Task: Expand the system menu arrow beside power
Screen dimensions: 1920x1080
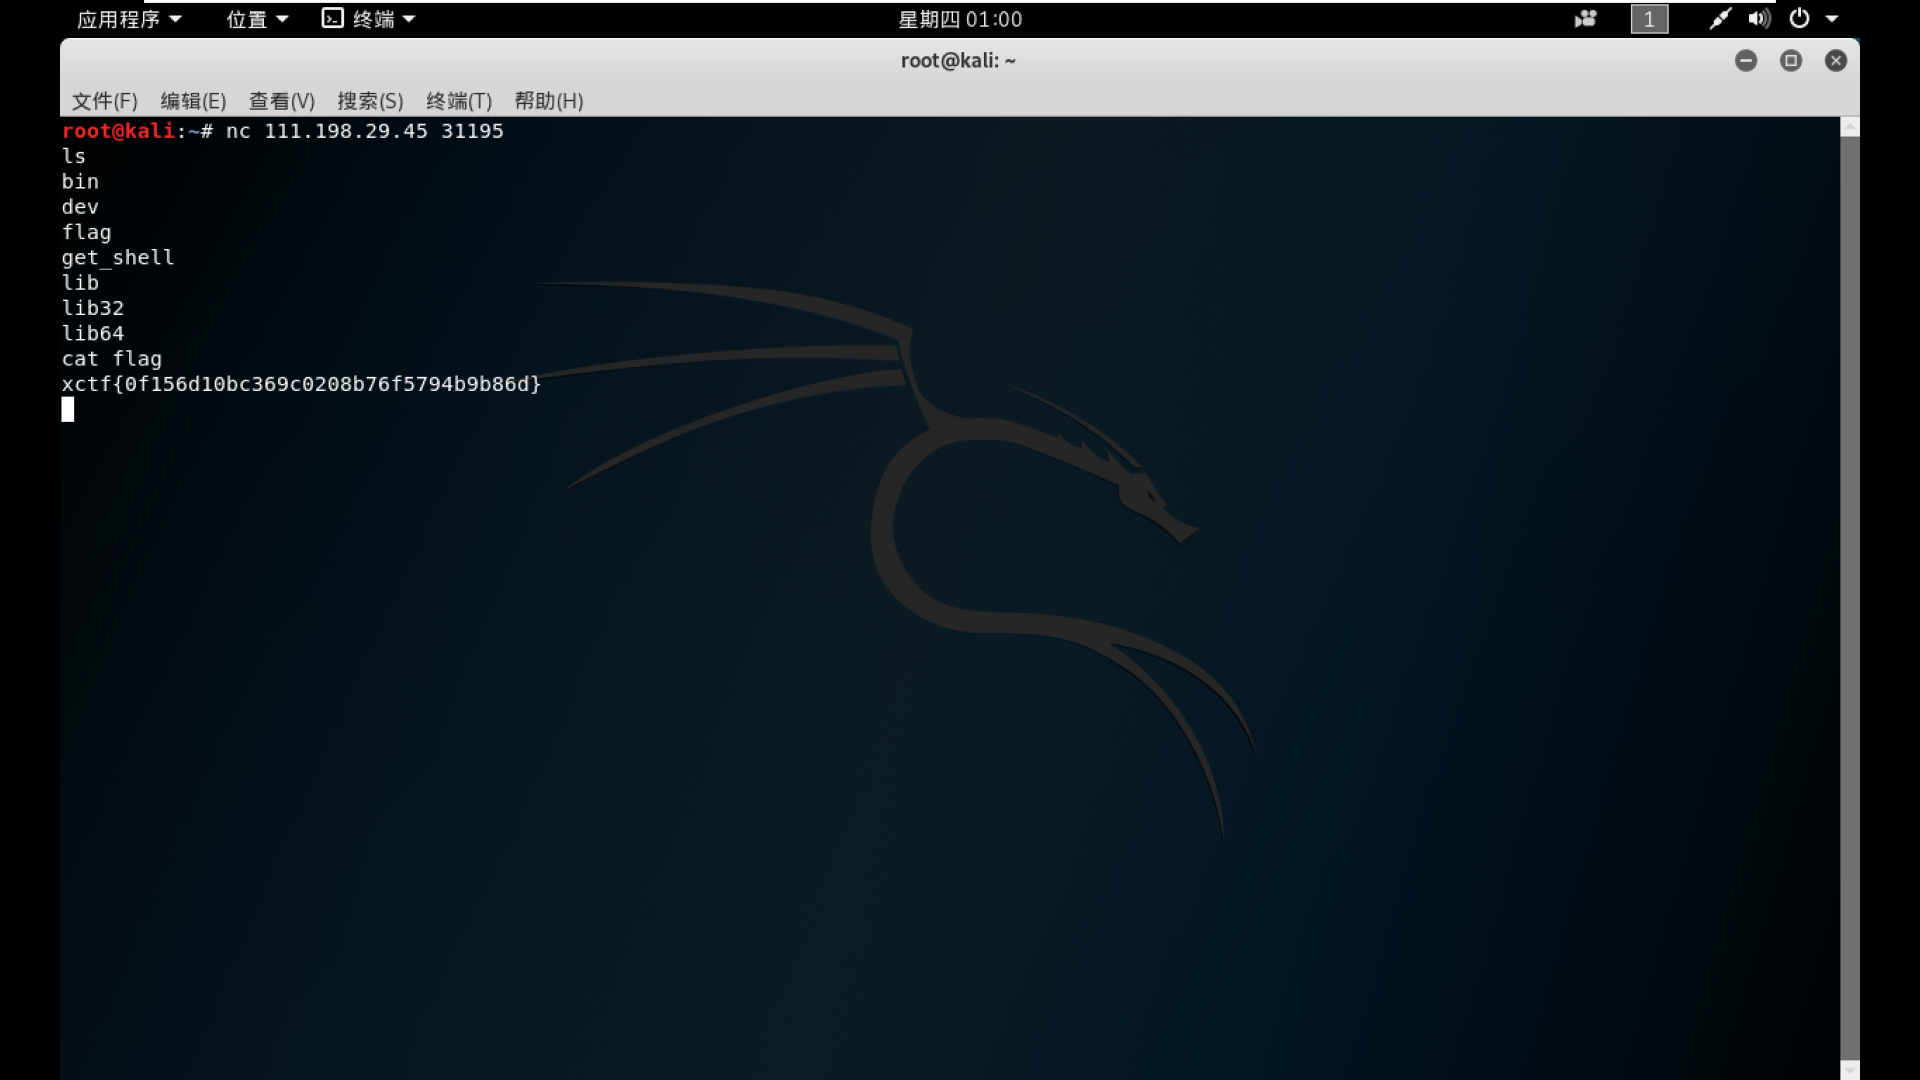Action: (1832, 19)
